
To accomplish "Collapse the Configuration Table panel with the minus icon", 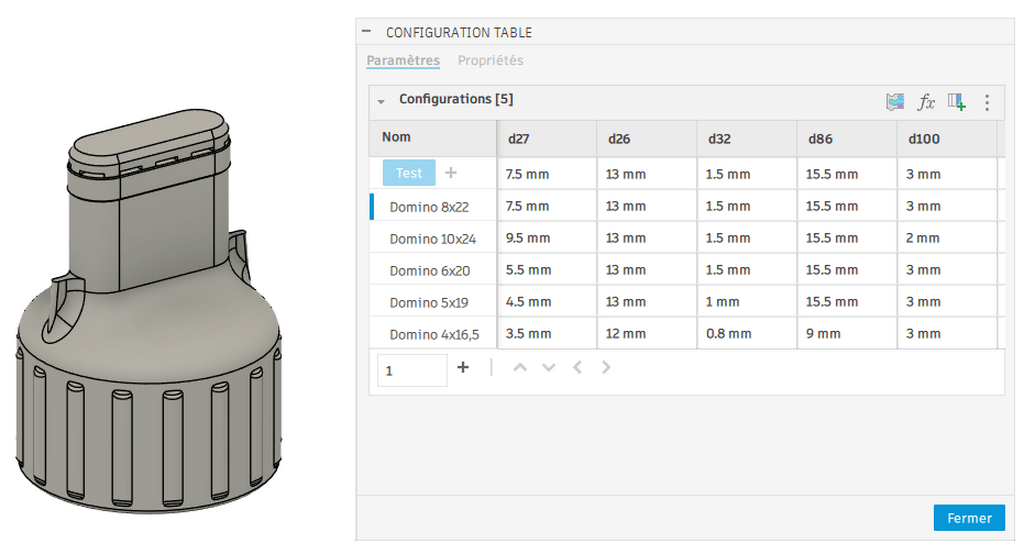I will [x=366, y=31].
